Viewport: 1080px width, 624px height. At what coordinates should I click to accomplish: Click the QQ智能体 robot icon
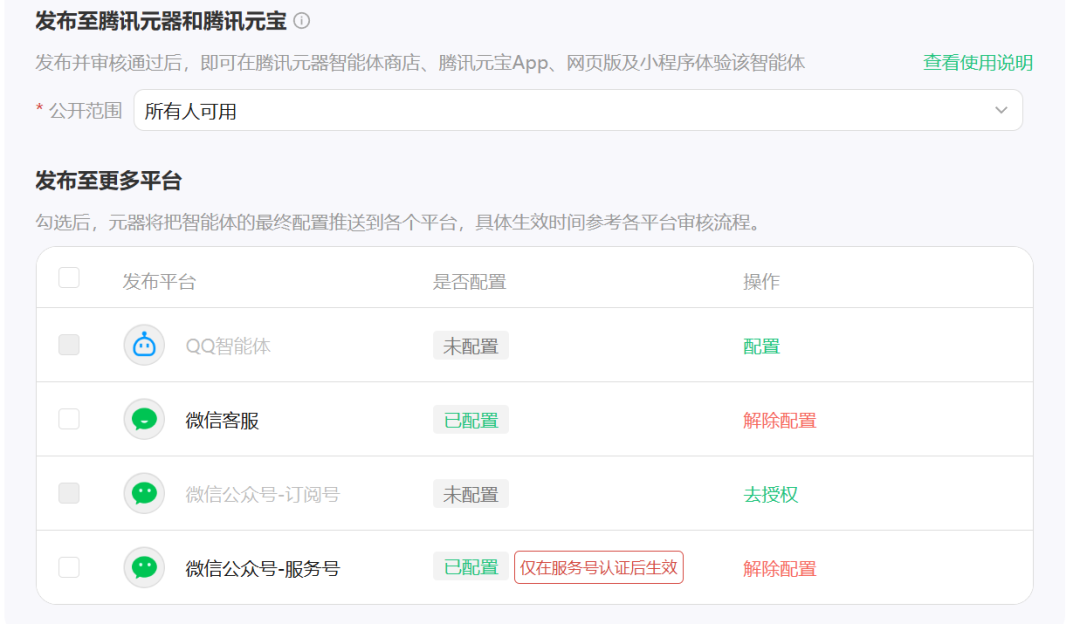(144, 345)
